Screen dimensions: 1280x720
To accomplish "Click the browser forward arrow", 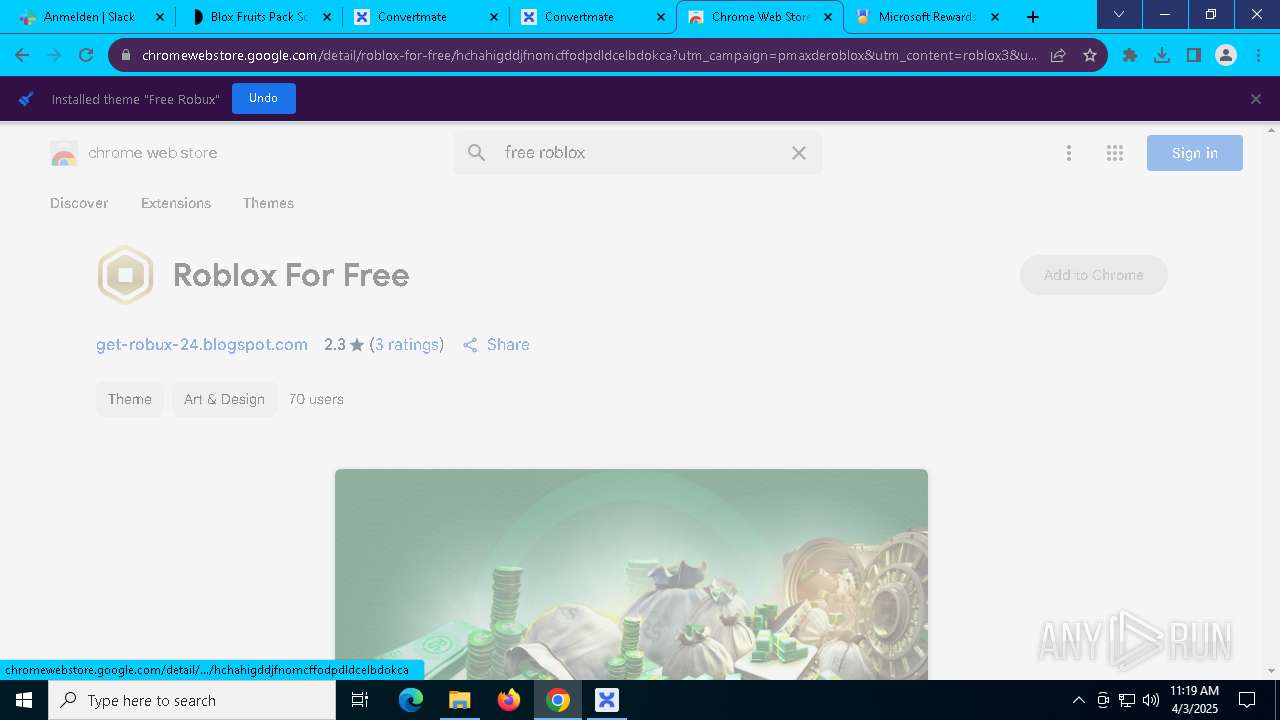I will tap(54, 55).
